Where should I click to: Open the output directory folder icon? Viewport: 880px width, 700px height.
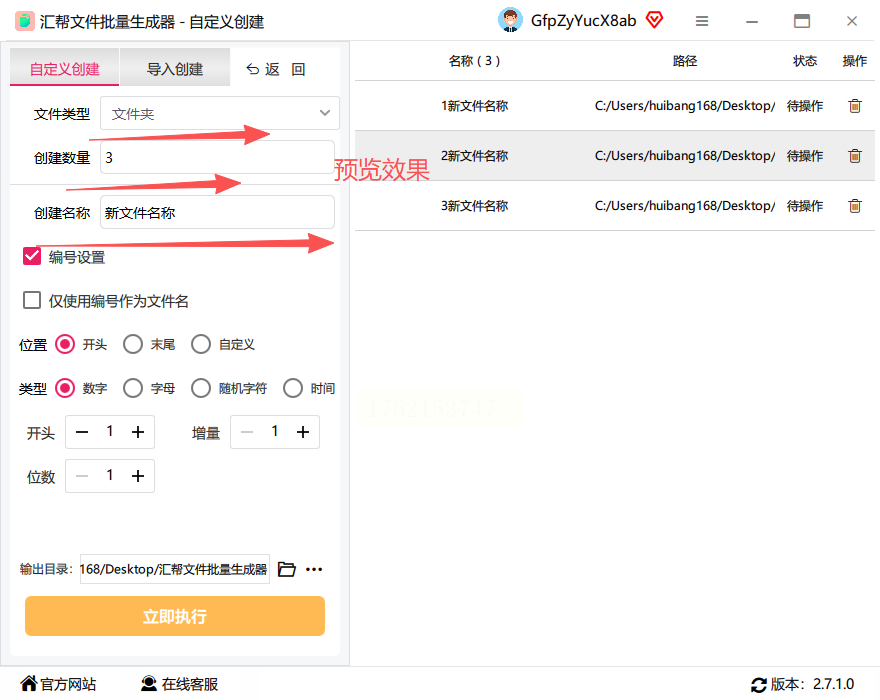(x=287, y=569)
